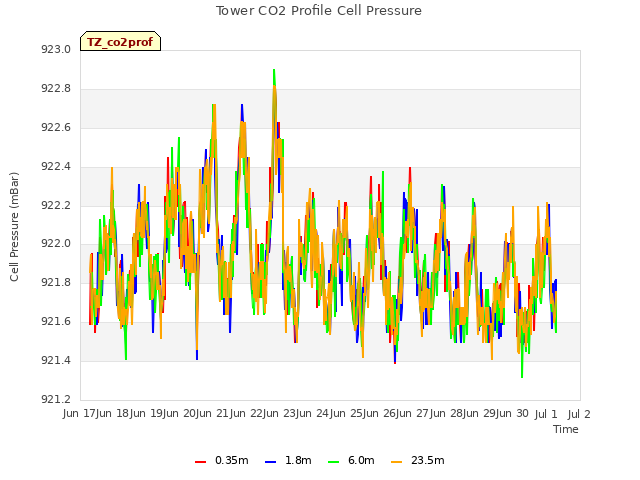The height and width of the screenshot is (480, 640).
Task: Click the Jun 23 x-axis date label
Action: (281, 414)
